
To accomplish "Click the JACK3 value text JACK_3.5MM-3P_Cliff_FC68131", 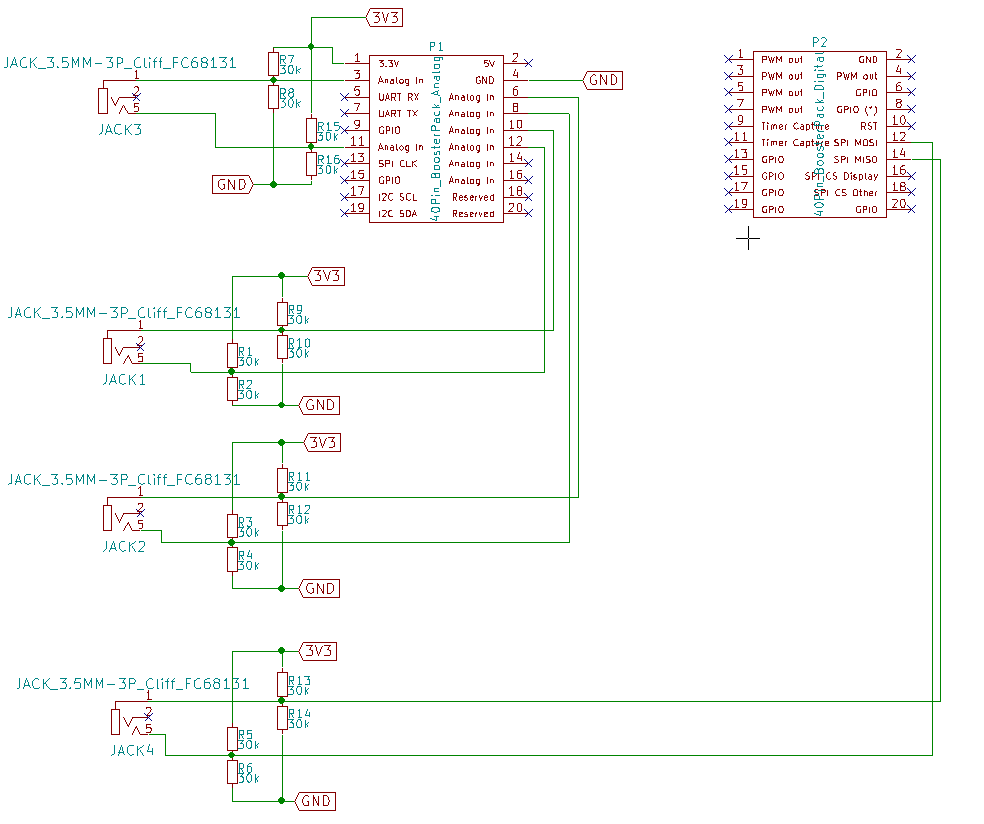I will (x=120, y=63).
